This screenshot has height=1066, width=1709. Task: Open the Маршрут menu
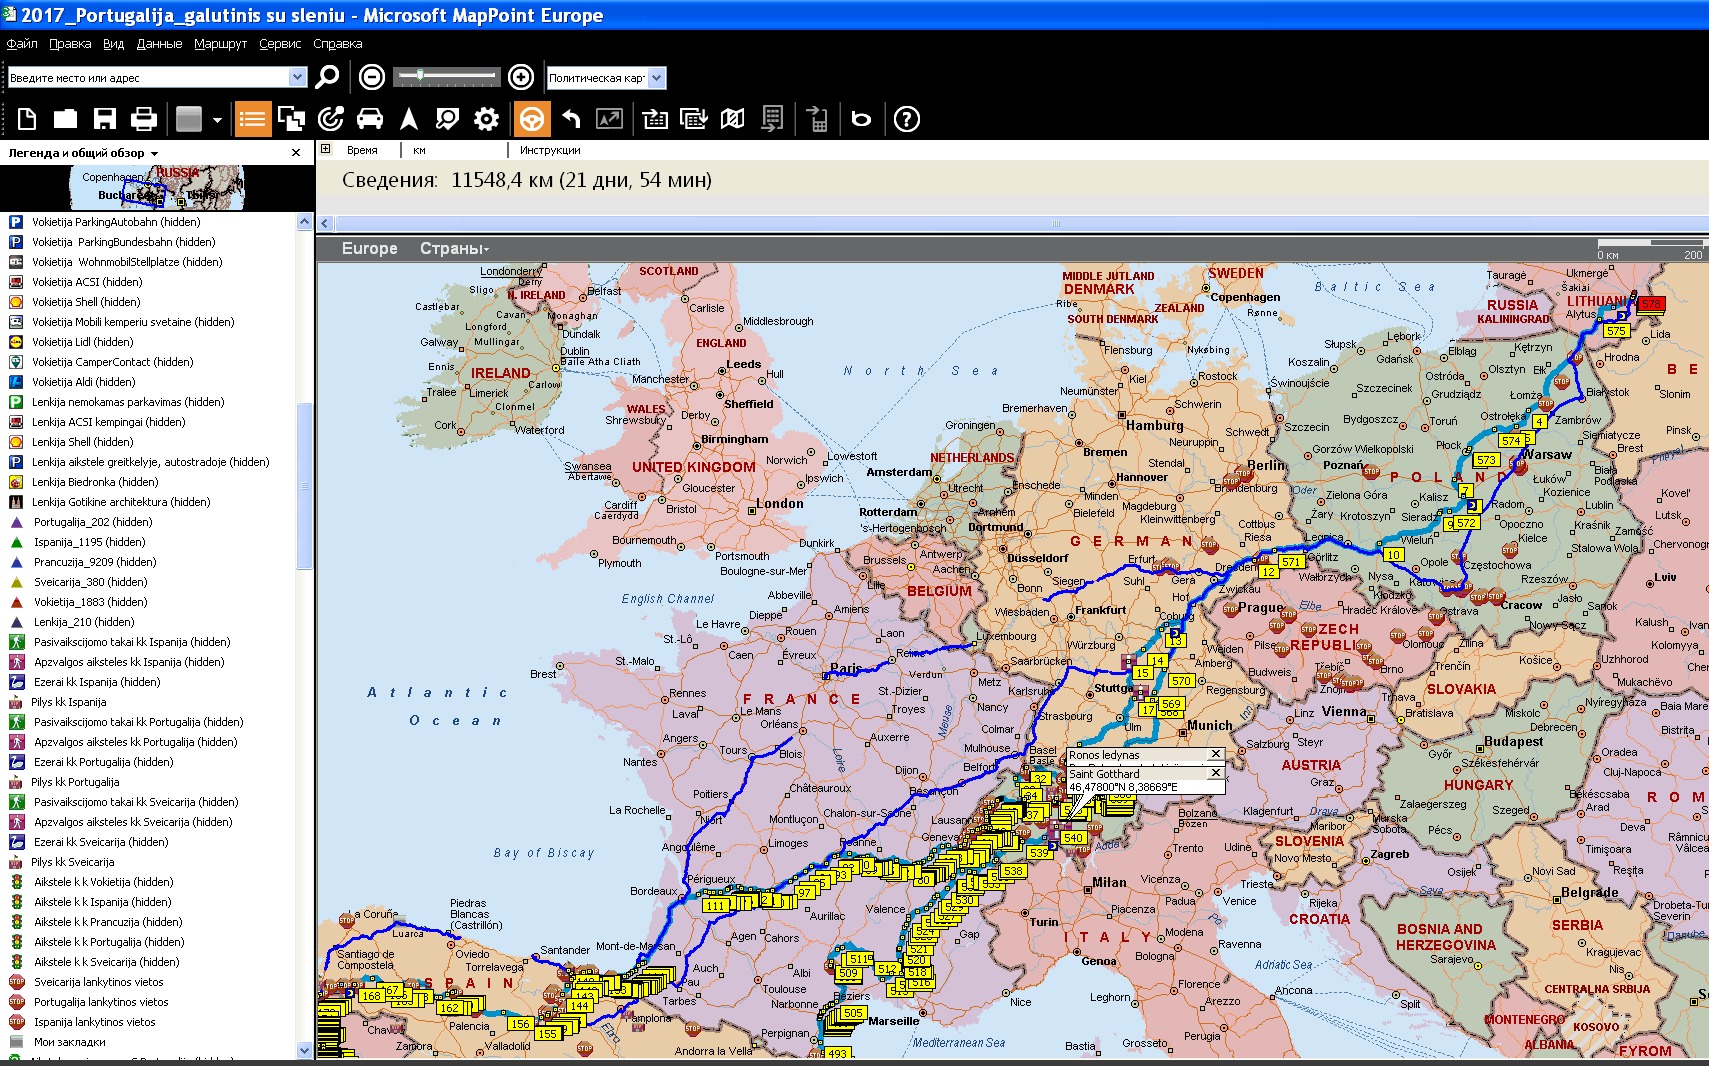[220, 44]
